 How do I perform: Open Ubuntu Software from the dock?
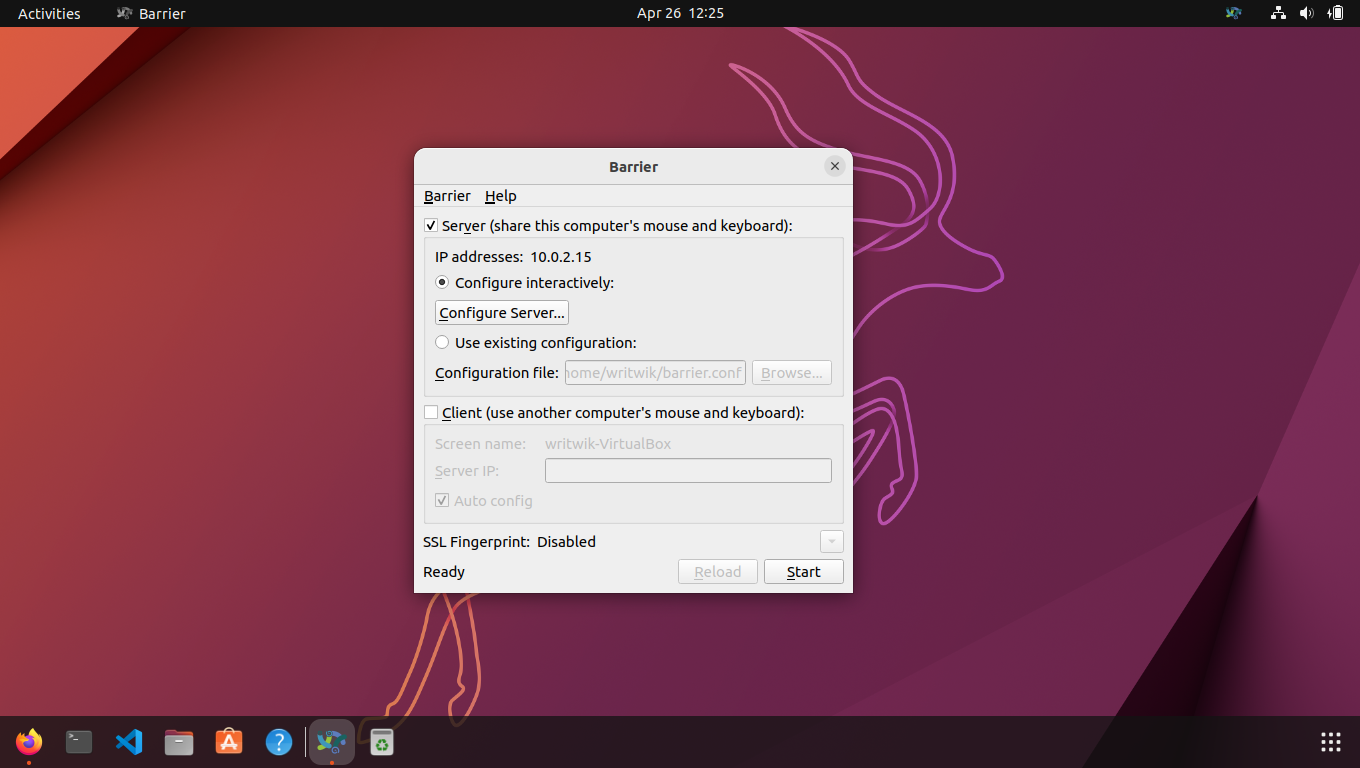229,742
